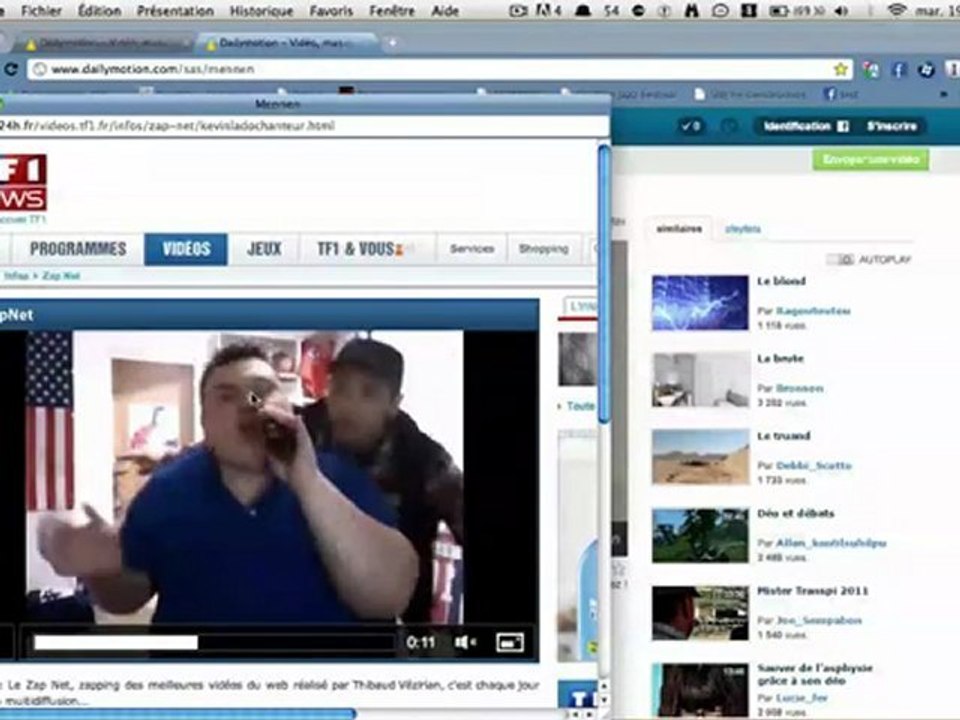Click the volume icon in menu bar

[x=842, y=10]
